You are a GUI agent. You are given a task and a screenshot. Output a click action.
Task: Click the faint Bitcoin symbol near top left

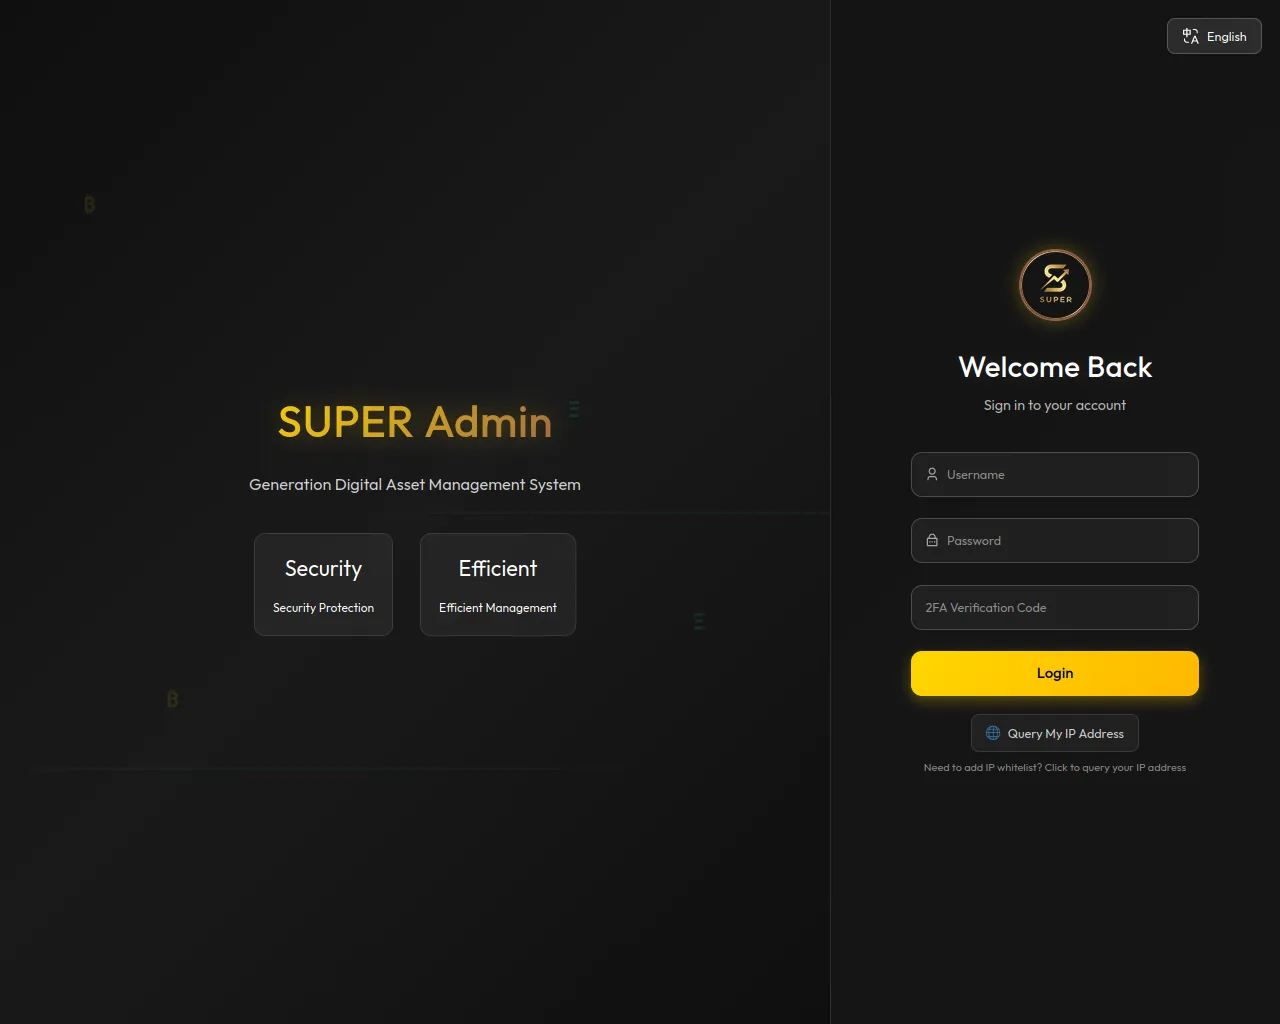click(x=89, y=205)
